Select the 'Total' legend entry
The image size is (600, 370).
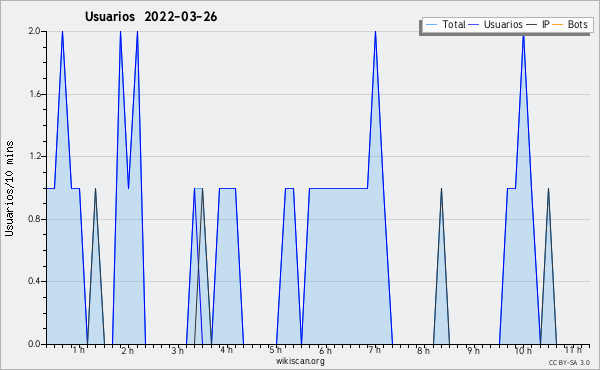[x=445, y=24]
